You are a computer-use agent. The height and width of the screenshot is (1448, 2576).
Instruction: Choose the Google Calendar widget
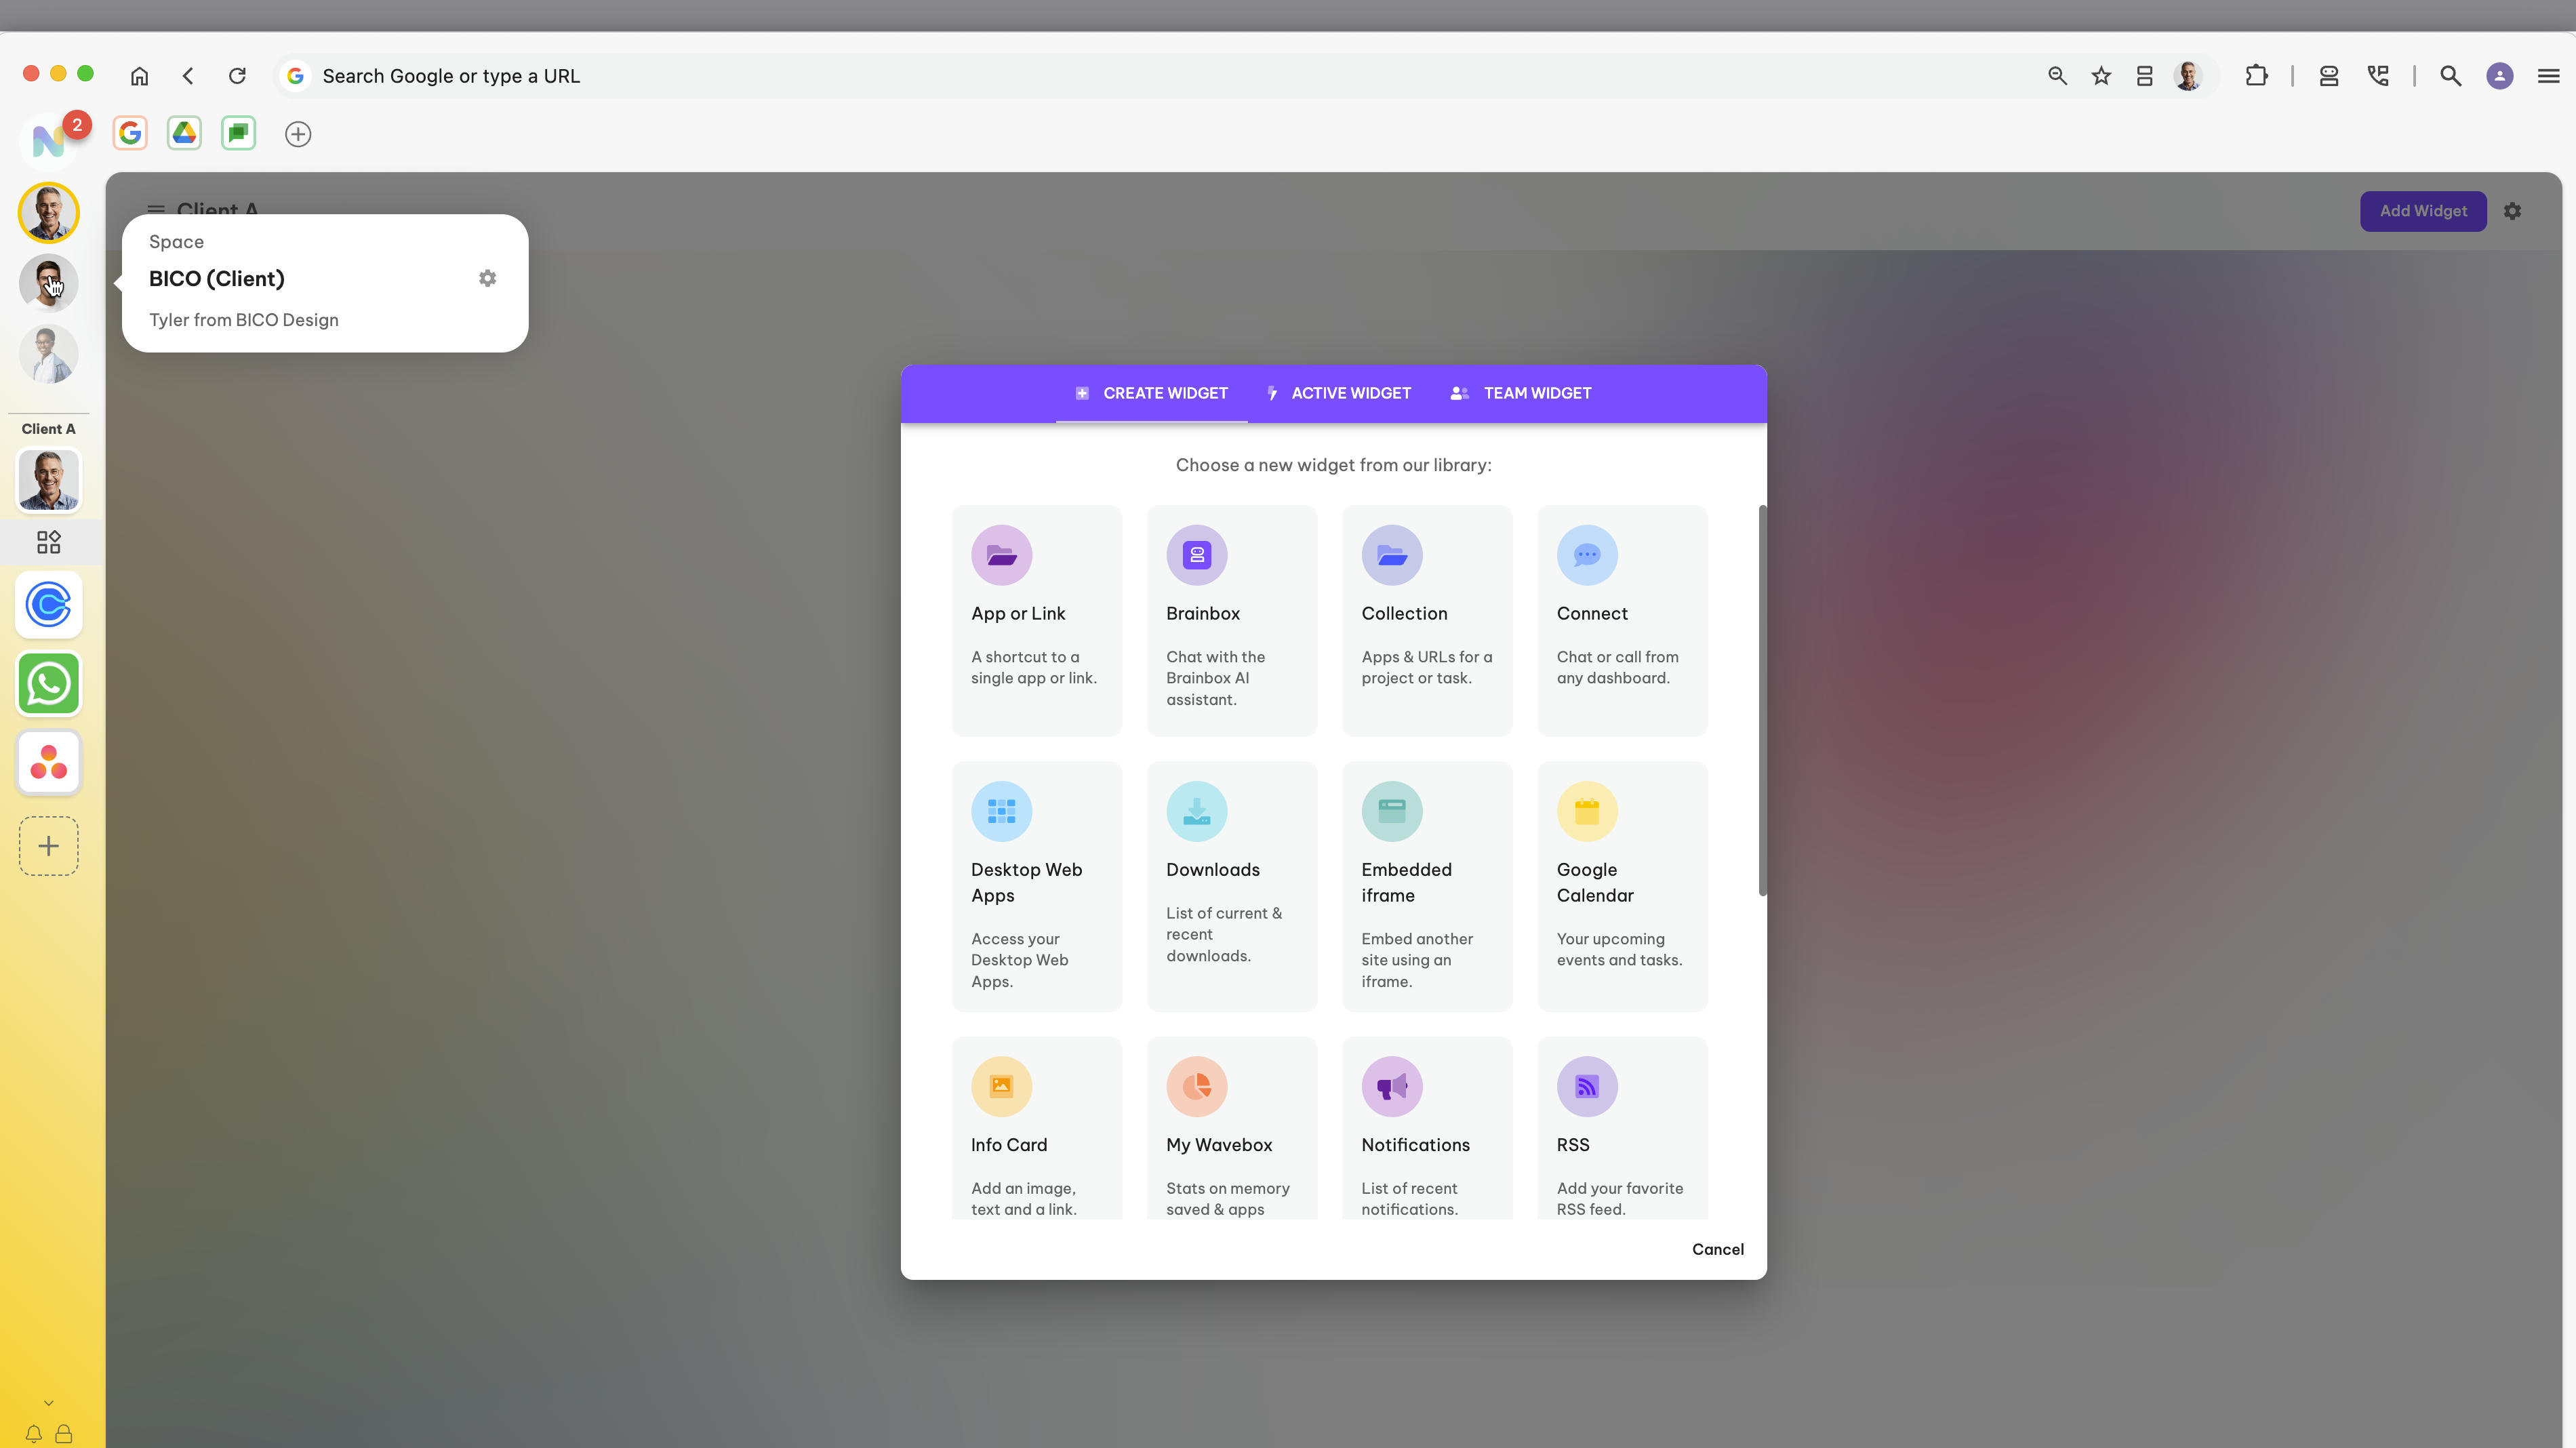(1622, 886)
